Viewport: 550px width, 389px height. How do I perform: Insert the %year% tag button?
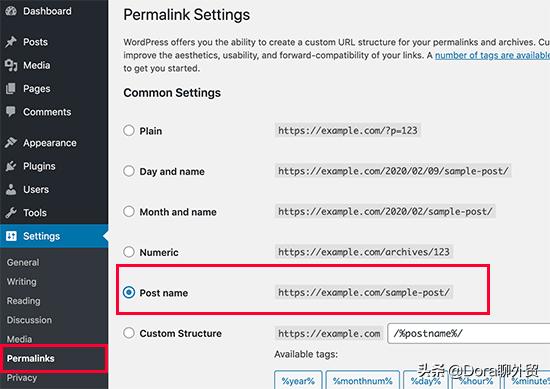pyautogui.click(x=298, y=380)
